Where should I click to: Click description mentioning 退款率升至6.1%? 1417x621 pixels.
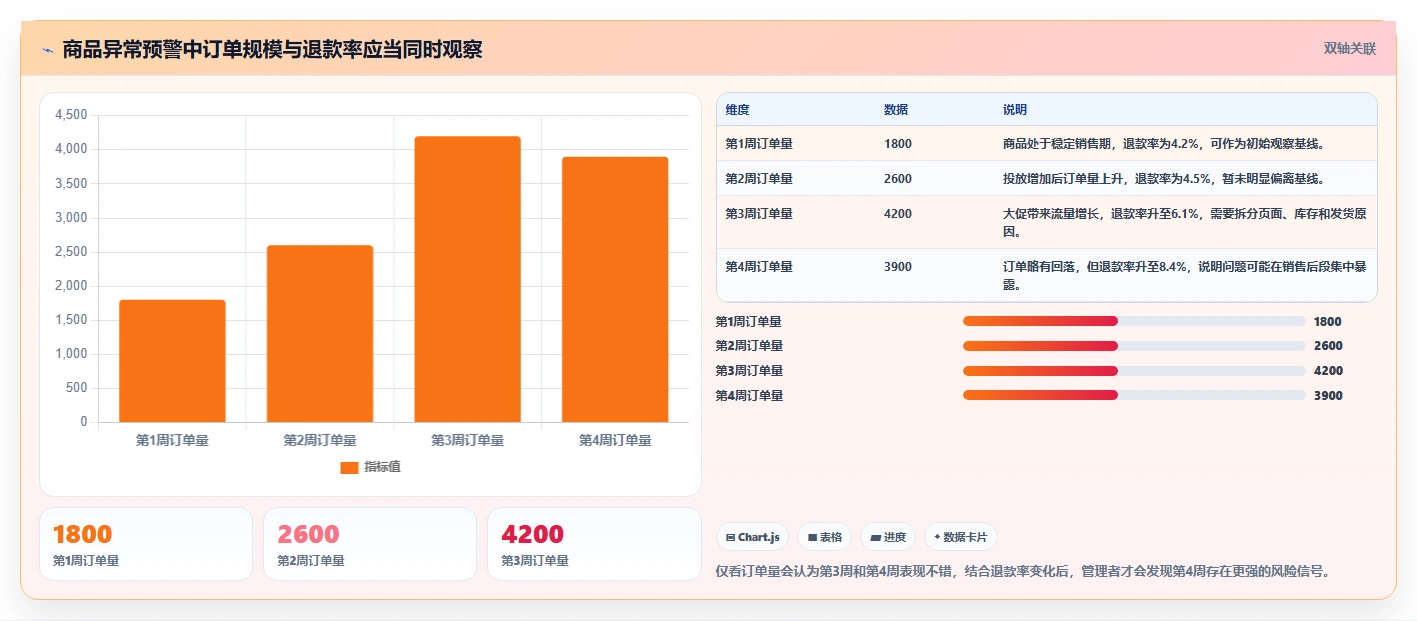click(x=1184, y=222)
